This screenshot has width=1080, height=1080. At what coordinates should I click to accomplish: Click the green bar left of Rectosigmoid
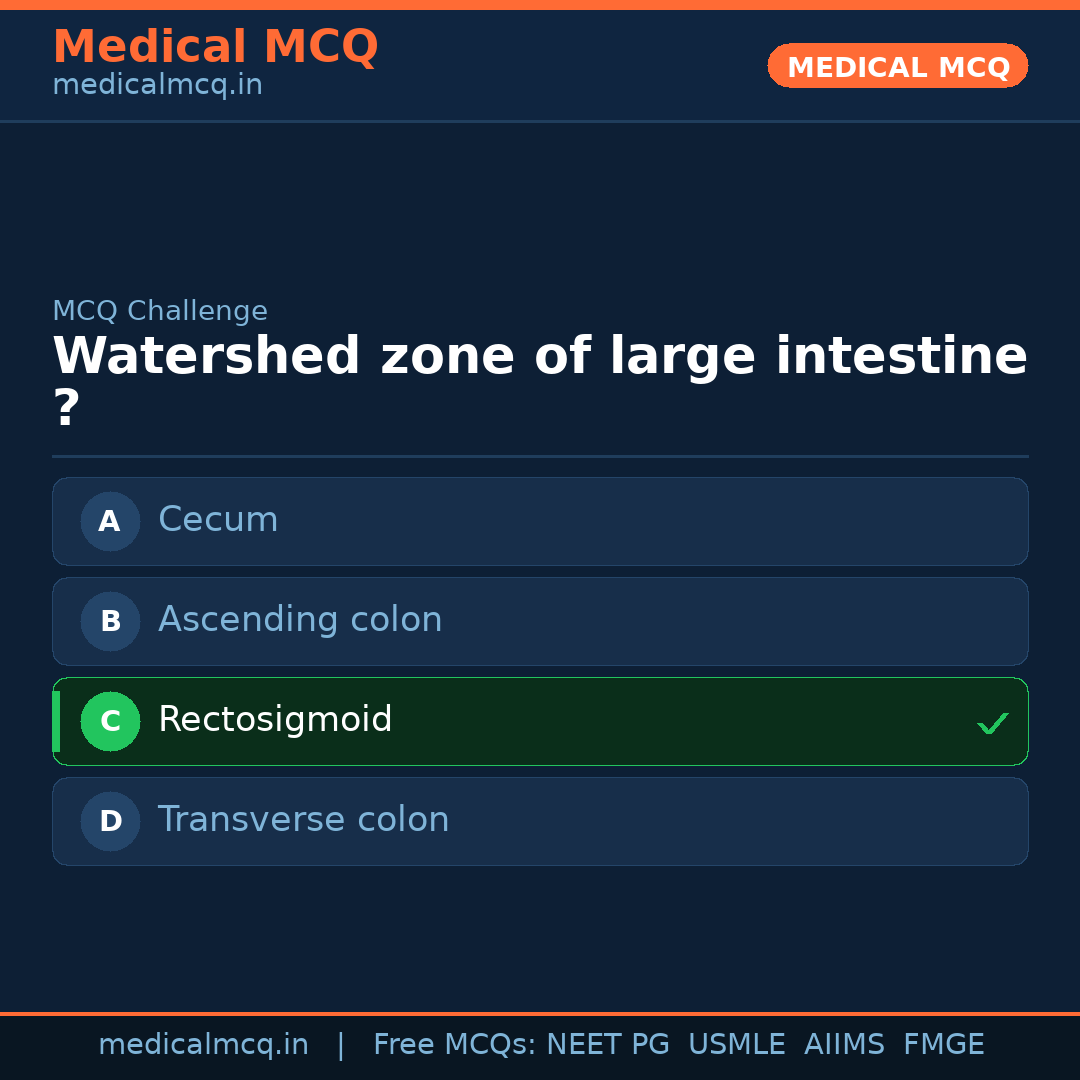click(x=56, y=721)
